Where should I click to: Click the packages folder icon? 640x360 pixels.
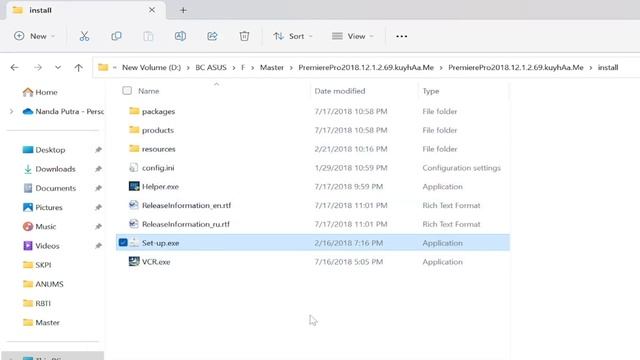point(134,111)
